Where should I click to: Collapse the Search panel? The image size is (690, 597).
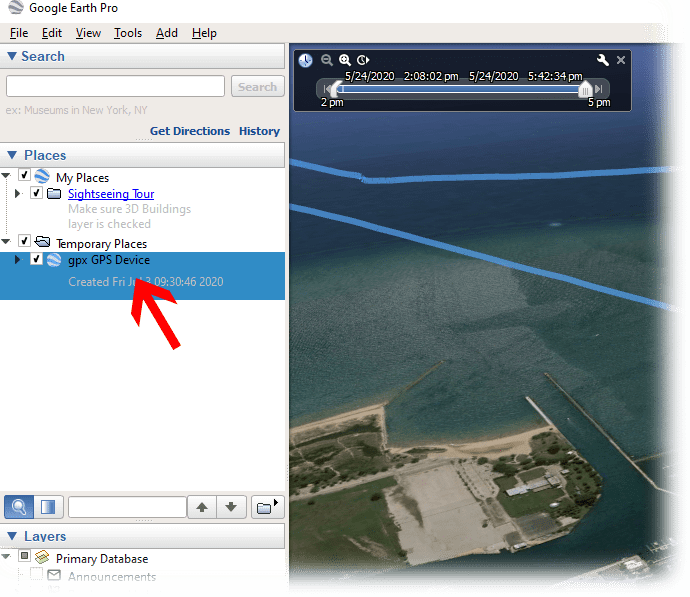pyautogui.click(x=12, y=56)
